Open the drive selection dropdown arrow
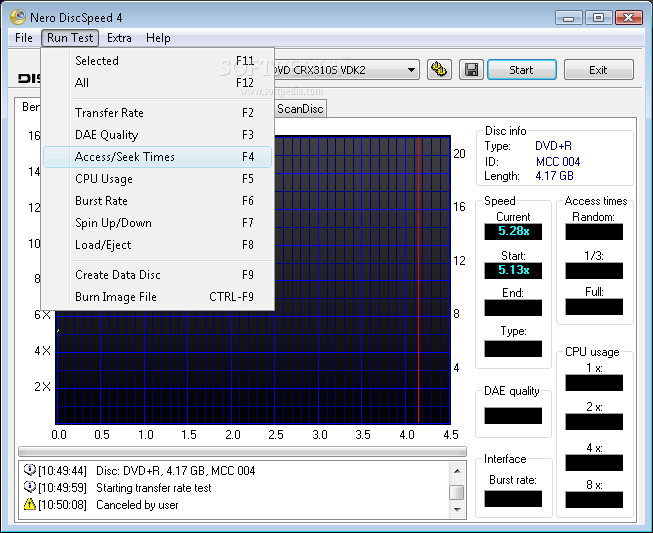This screenshot has height=533, width=653. click(411, 70)
